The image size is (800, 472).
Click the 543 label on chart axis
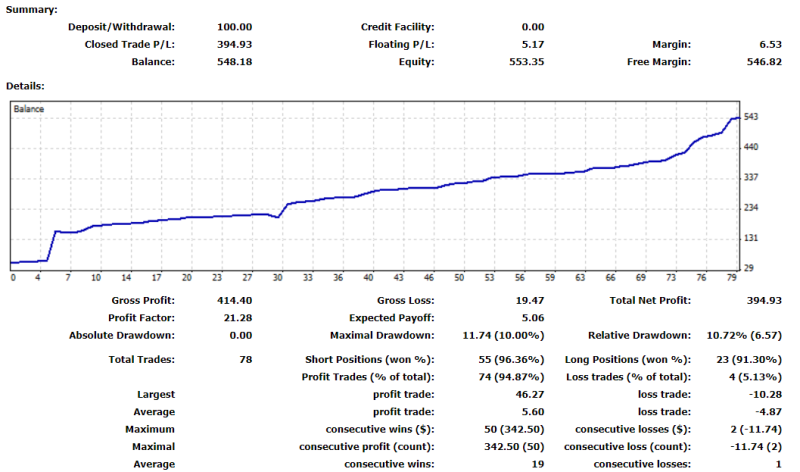[x=752, y=117]
